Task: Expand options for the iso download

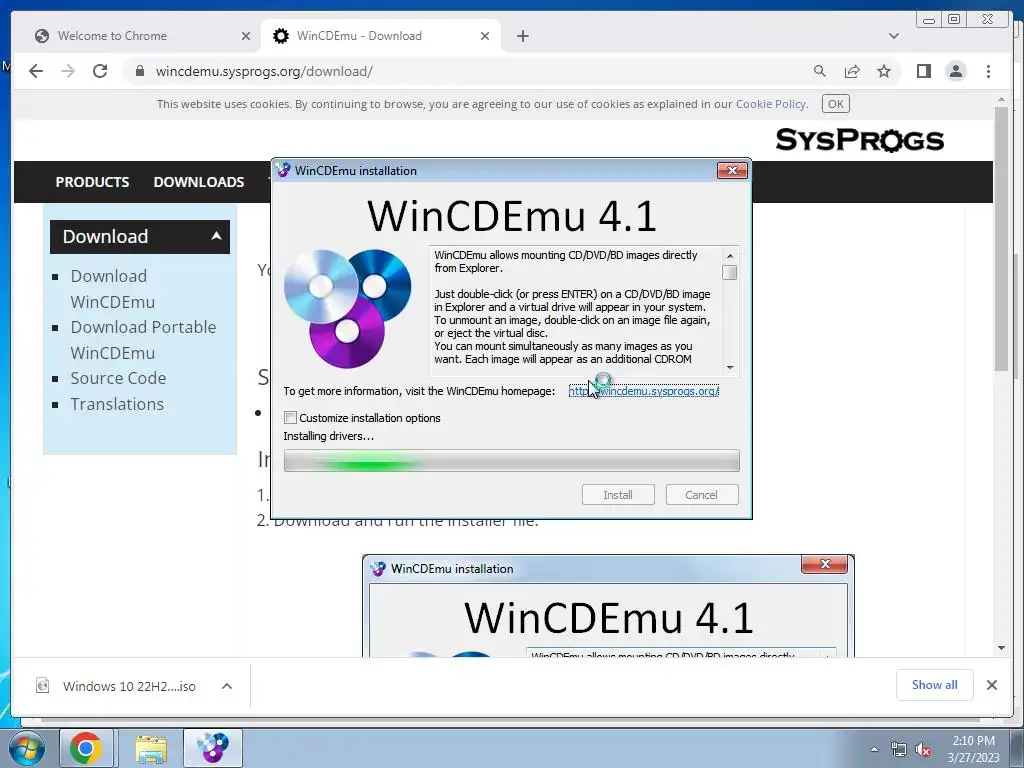Action: [x=227, y=686]
